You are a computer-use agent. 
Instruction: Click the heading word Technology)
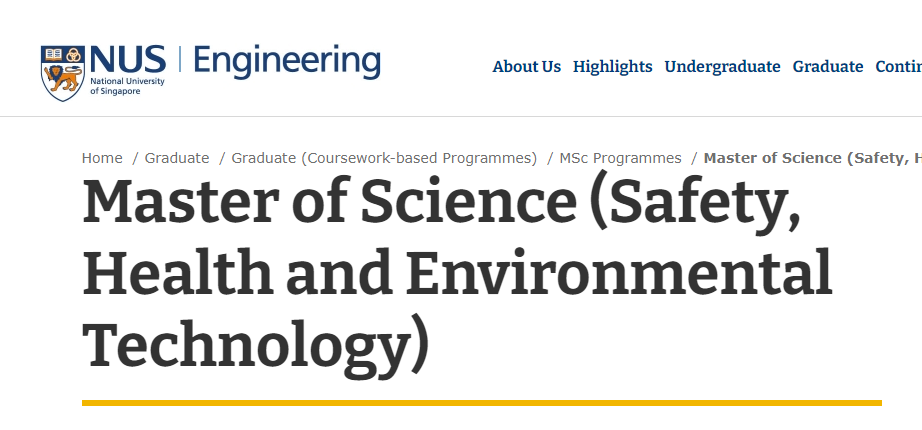click(x=256, y=347)
